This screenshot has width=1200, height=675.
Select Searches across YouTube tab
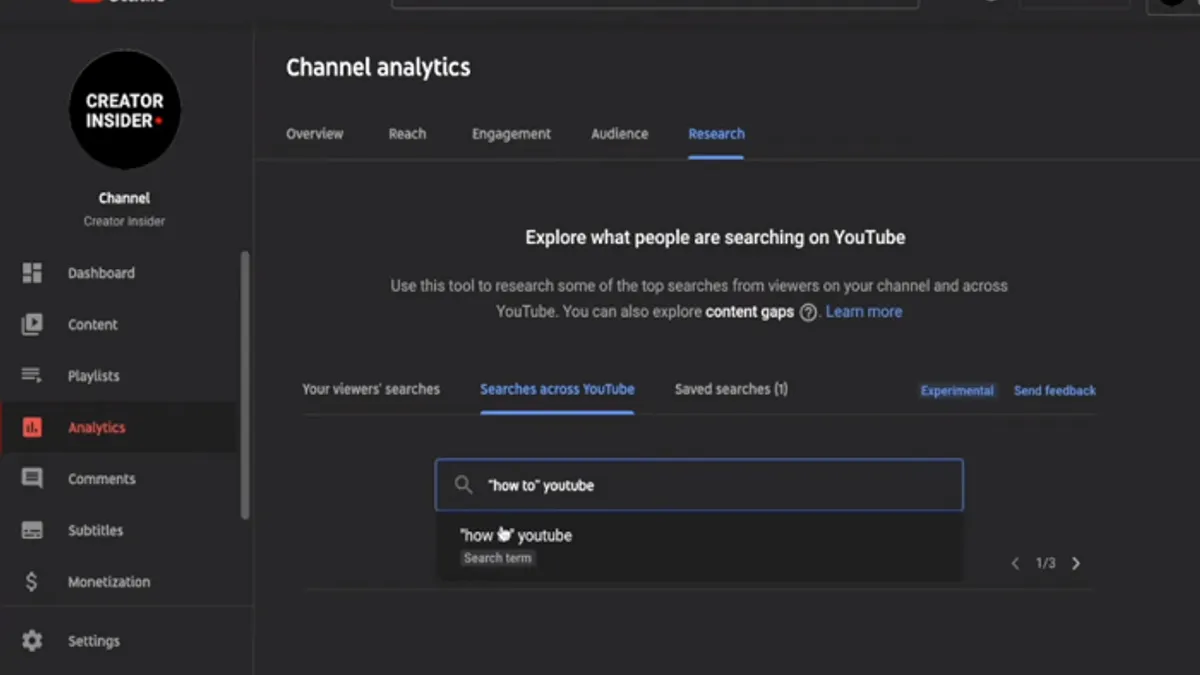557,389
